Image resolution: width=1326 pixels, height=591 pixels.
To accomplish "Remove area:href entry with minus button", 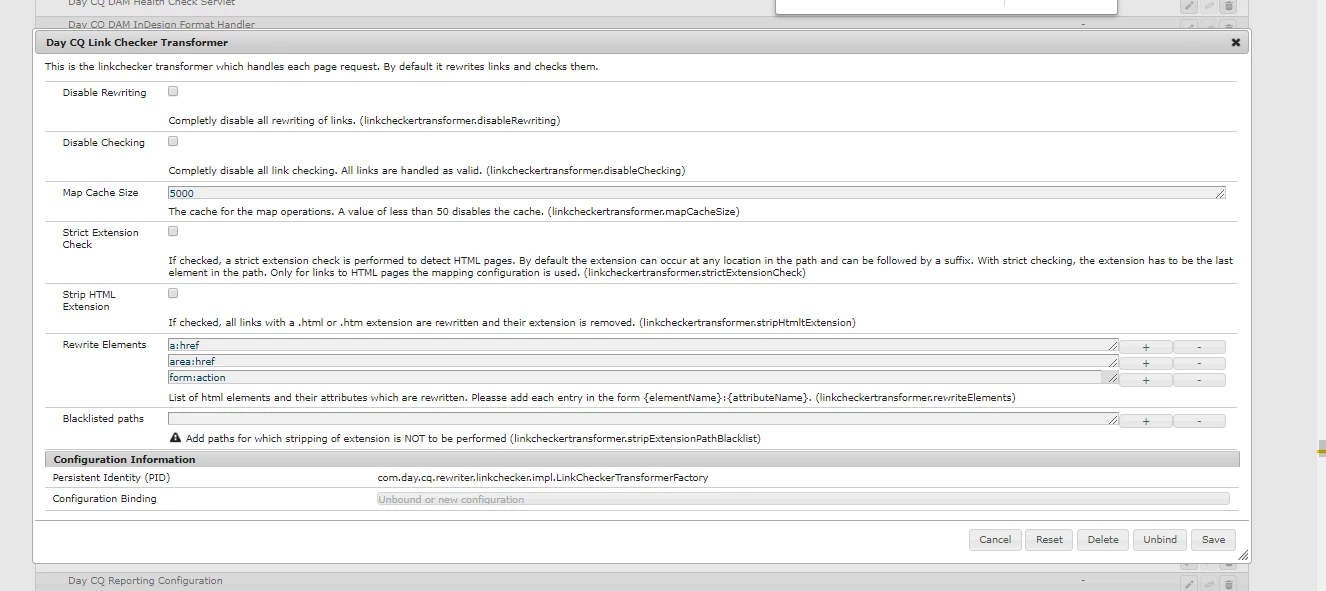I will pyautogui.click(x=1199, y=363).
